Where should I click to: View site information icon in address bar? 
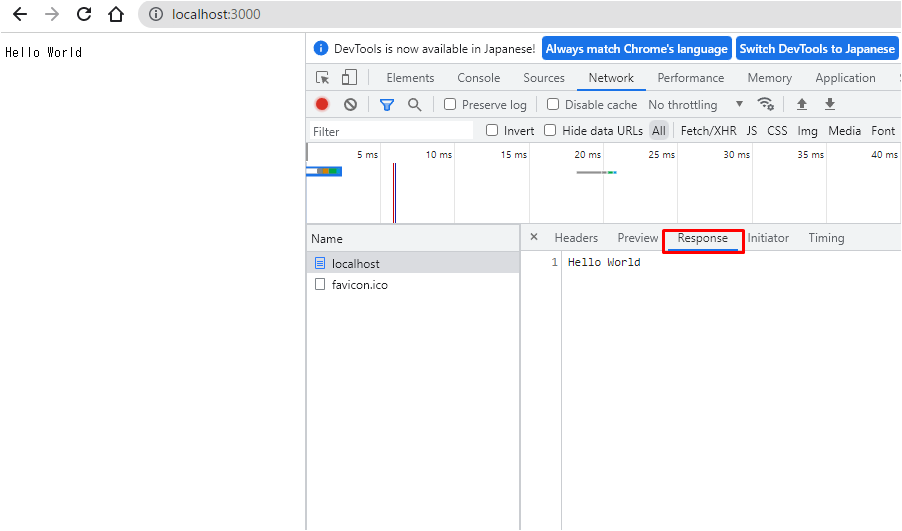(x=156, y=14)
